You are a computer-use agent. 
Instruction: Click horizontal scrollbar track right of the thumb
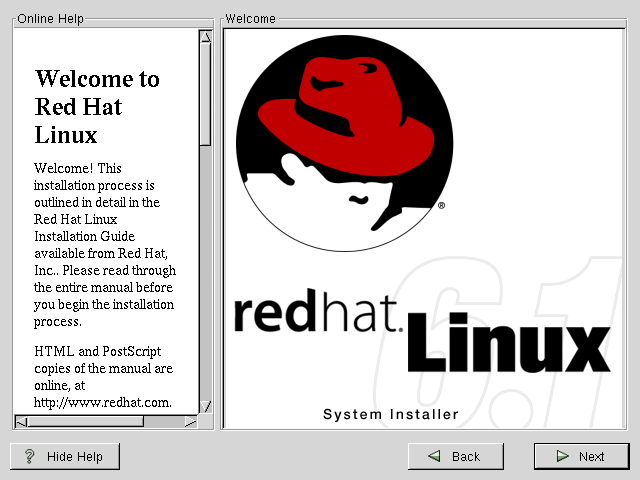165,421
